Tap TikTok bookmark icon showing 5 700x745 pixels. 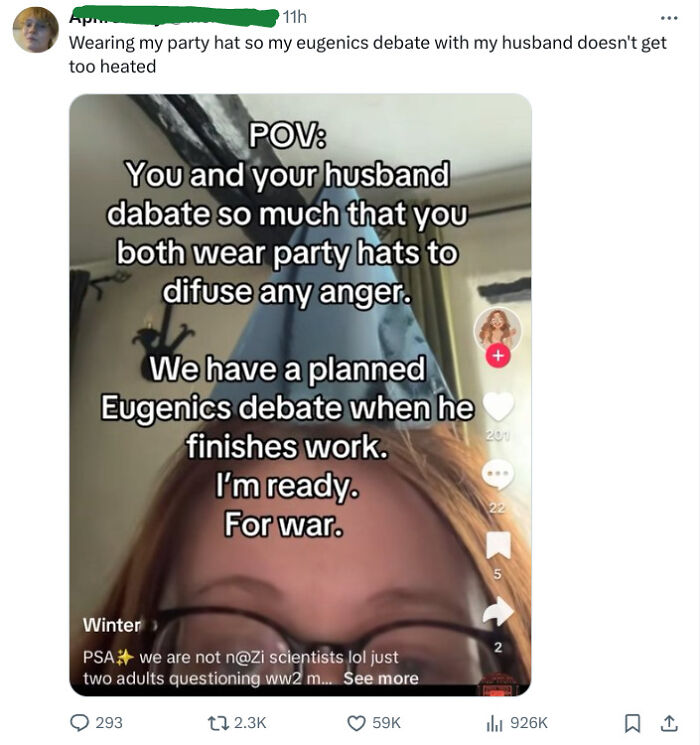coord(498,545)
